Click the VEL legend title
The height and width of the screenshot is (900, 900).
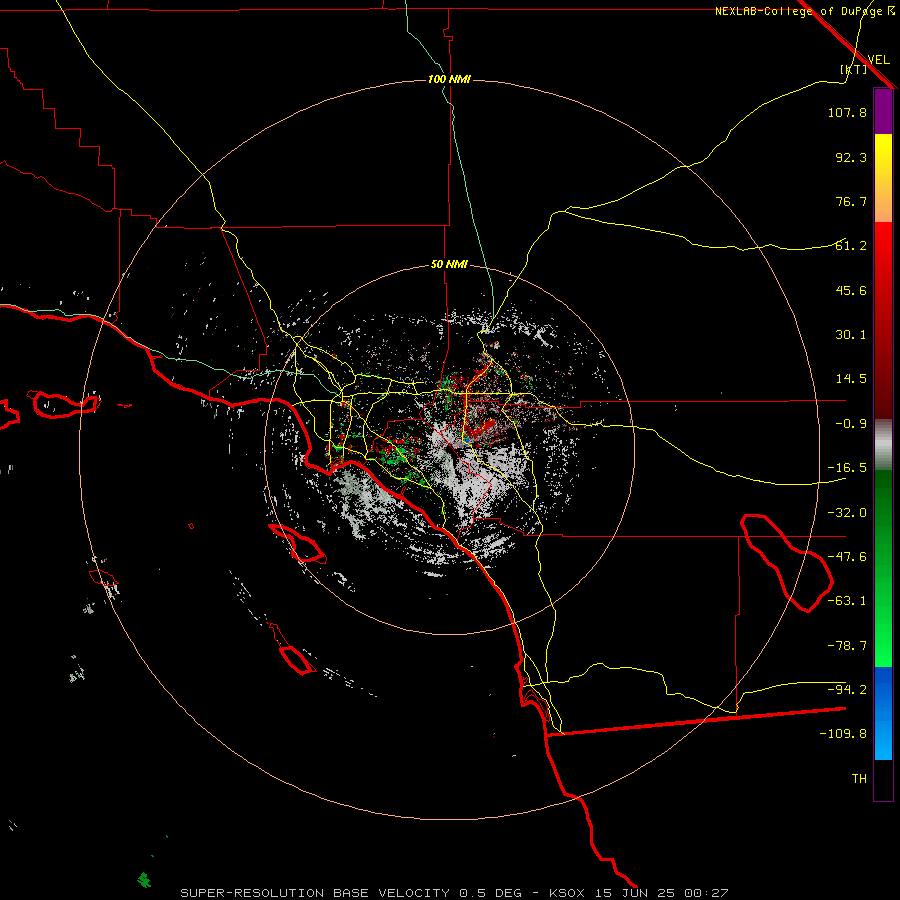tap(878, 59)
